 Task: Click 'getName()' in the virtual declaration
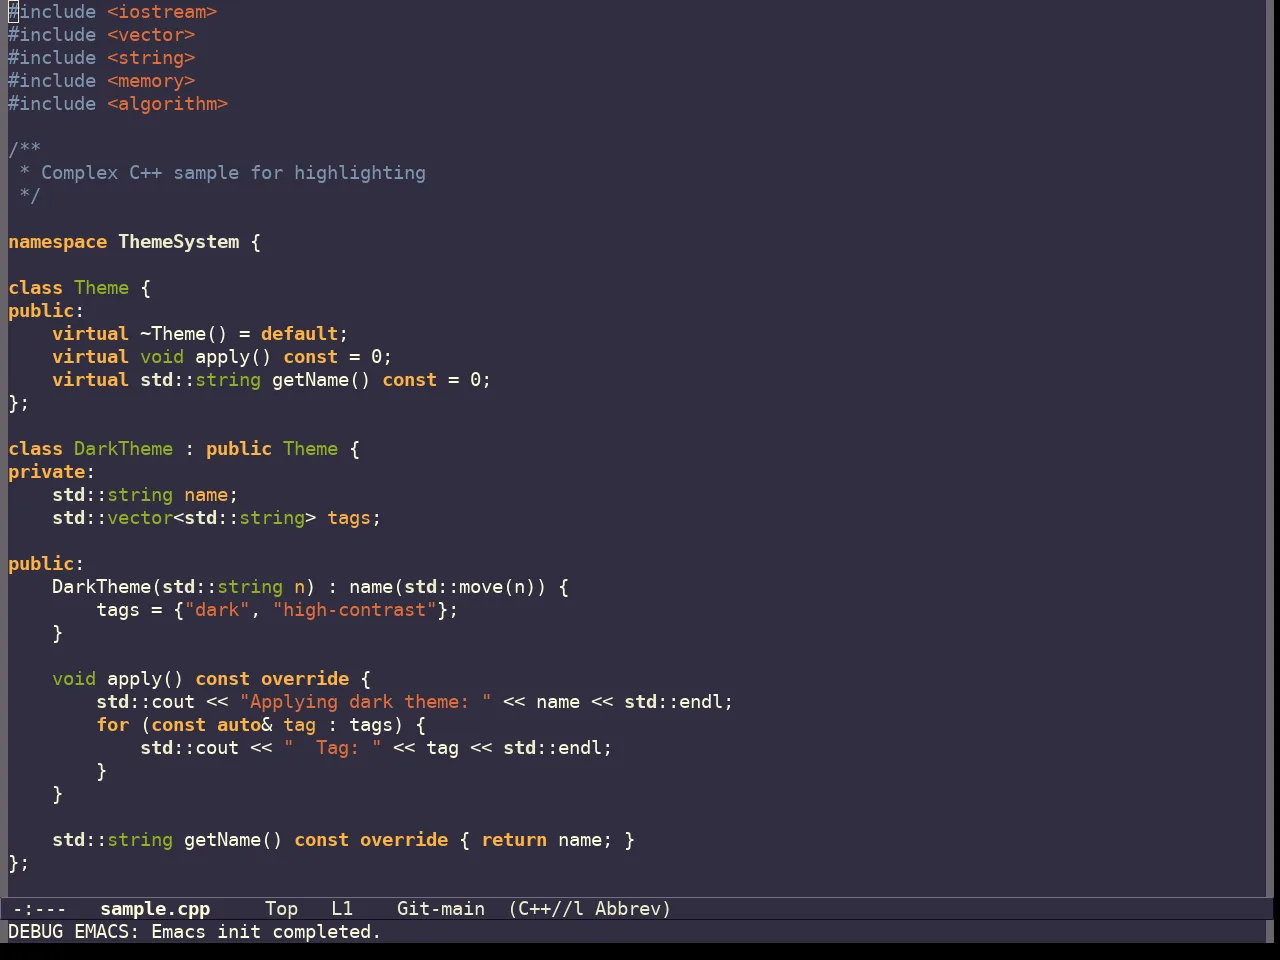click(321, 380)
